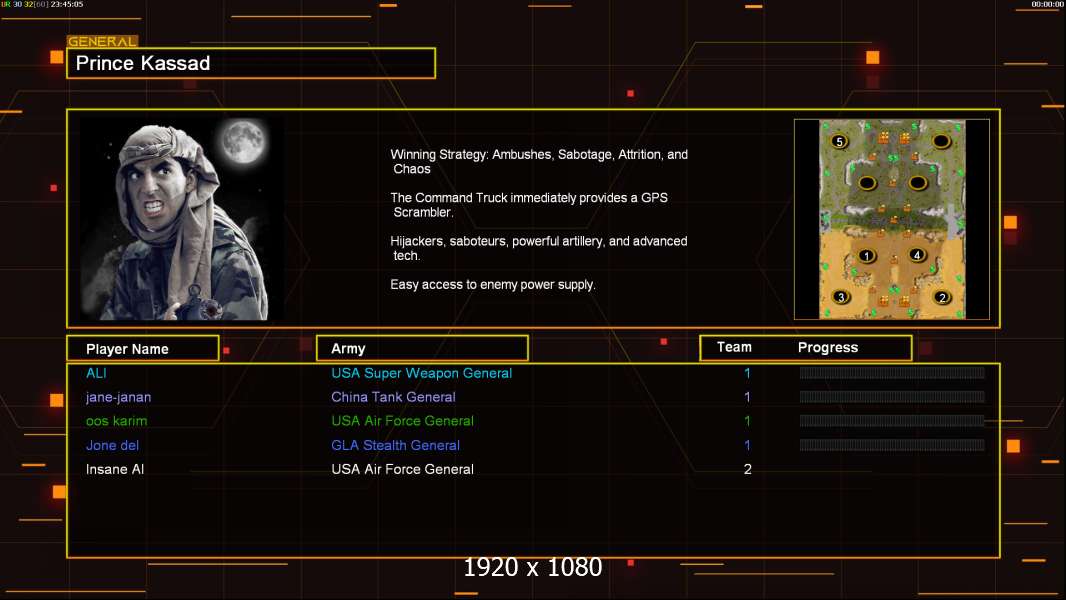Choose start position 4 on the minimap
Viewport: 1066px width, 600px height.
[917, 255]
